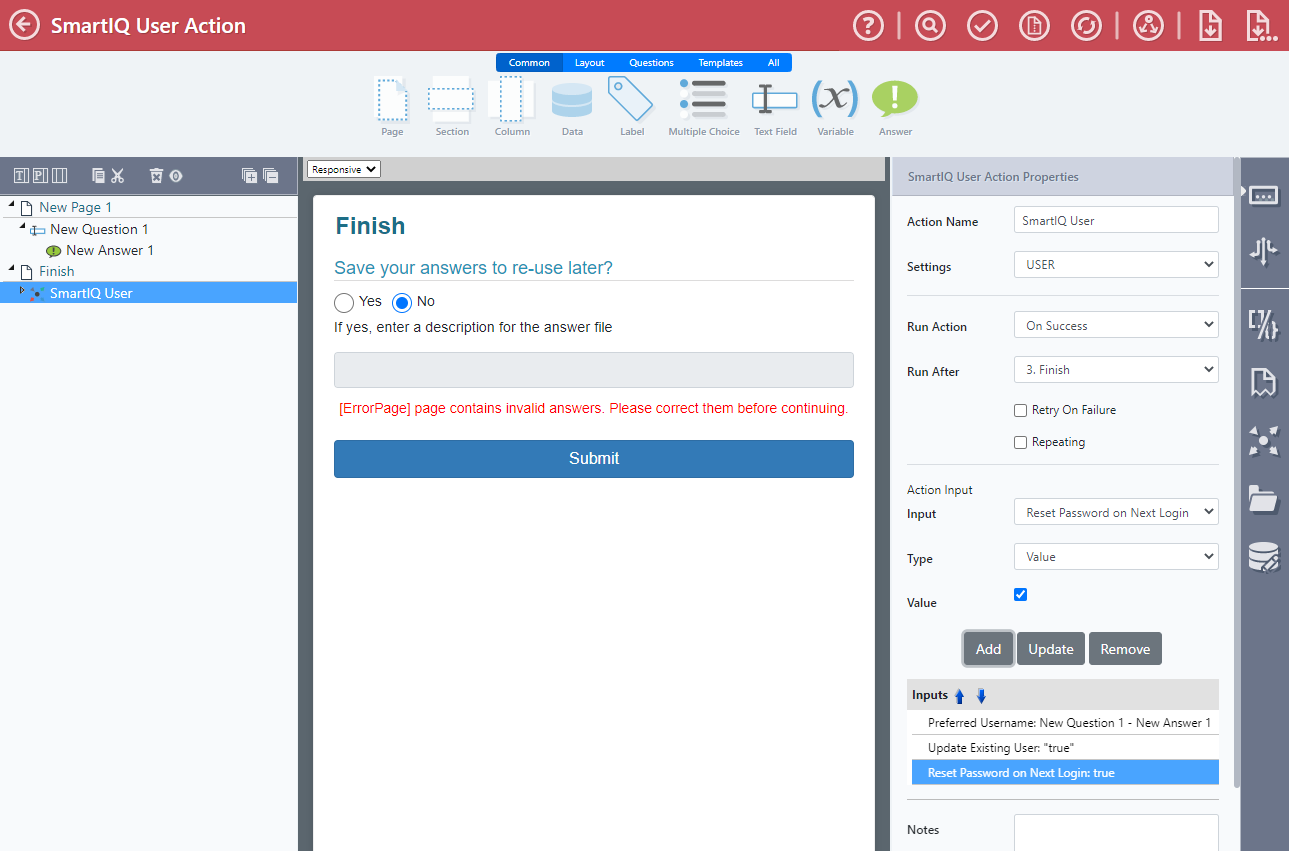
Task: Move input down with blue down arrow
Action: point(981,696)
